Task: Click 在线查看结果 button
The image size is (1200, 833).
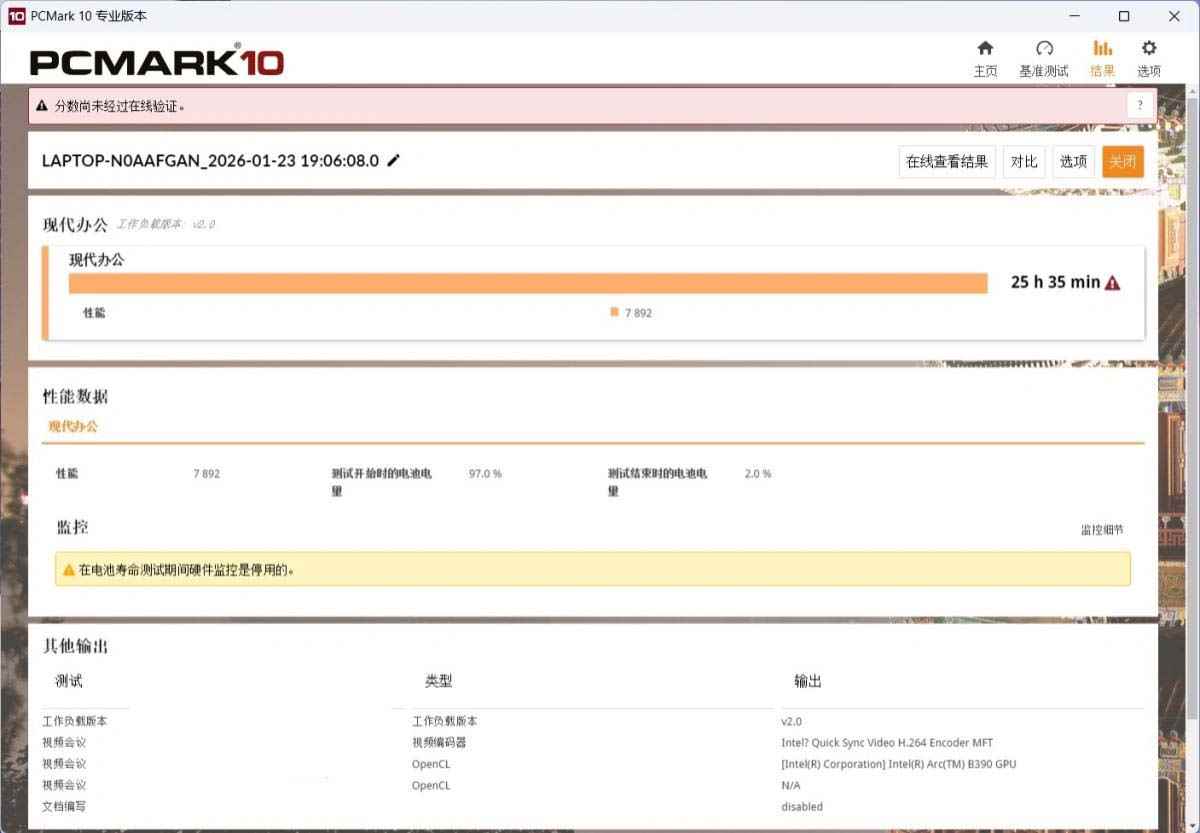Action: (947, 162)
